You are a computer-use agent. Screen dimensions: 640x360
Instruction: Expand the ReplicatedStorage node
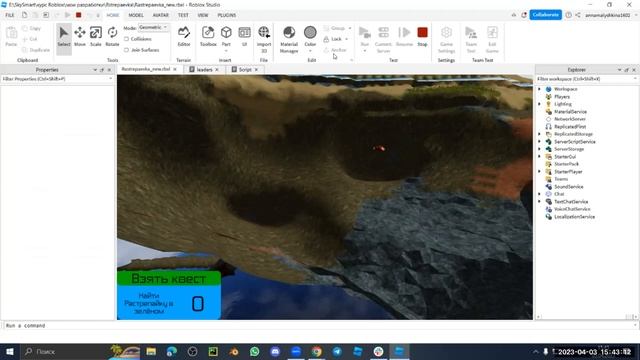click(540, 134)
